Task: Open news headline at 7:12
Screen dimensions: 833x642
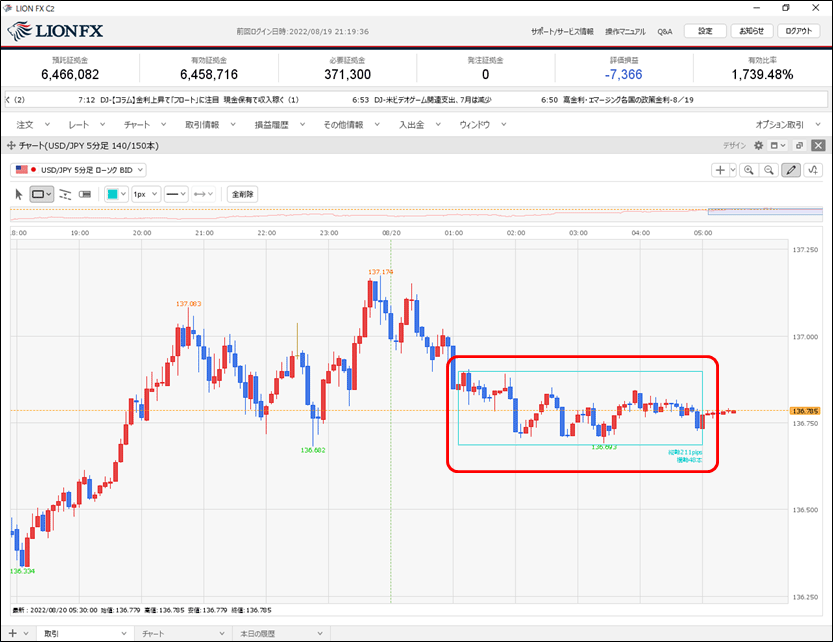Action: click(x=188, y=99)
